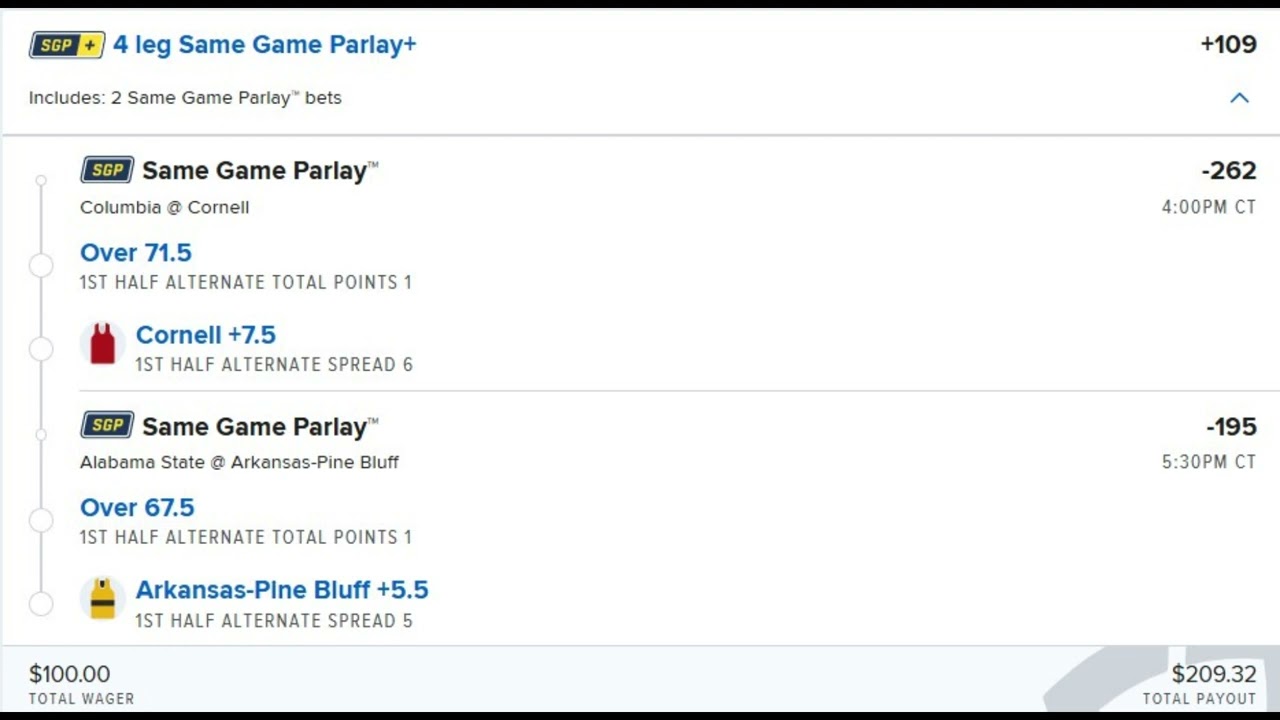Image resolution: width=1280 pixels, height=720 pixels.
Task: Click the SGP+ badge icon
Action: [x=67, y=45]
